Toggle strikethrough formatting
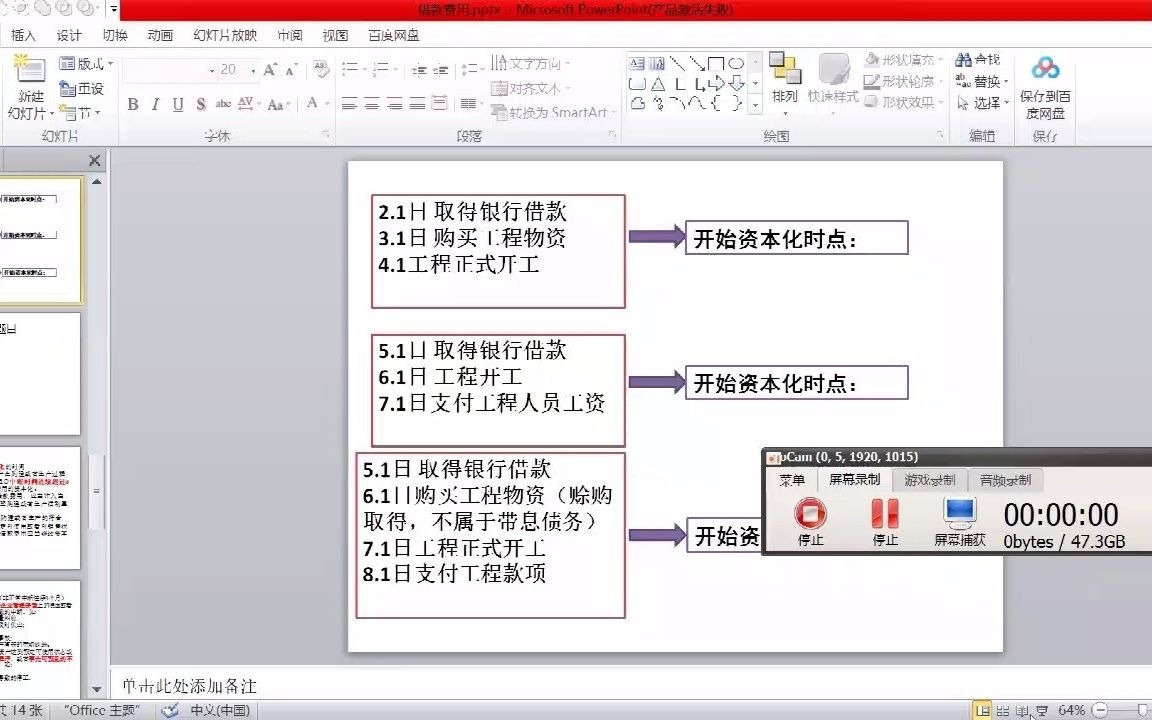 pos(223,103)
